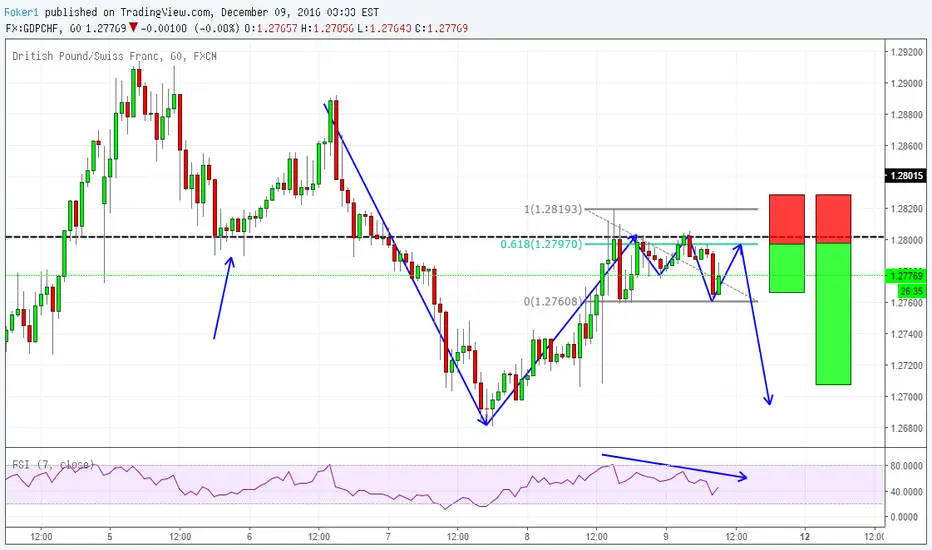Click the O:1.27657 open price value
Viewport: 932px width, 550px height.
point(271,28)
